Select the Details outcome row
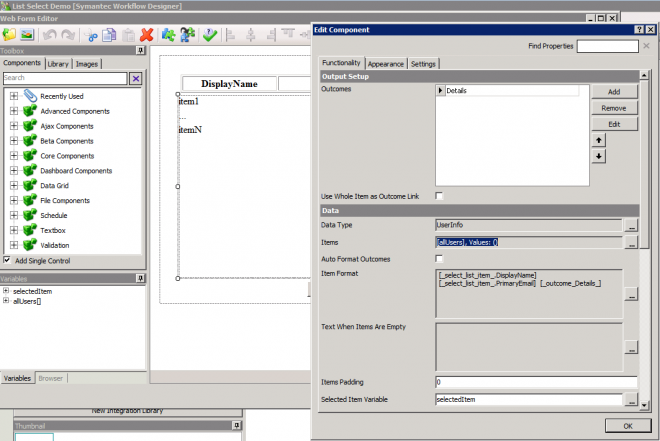The width and height of the screenshot is (660, 441). tap(508, 90)
